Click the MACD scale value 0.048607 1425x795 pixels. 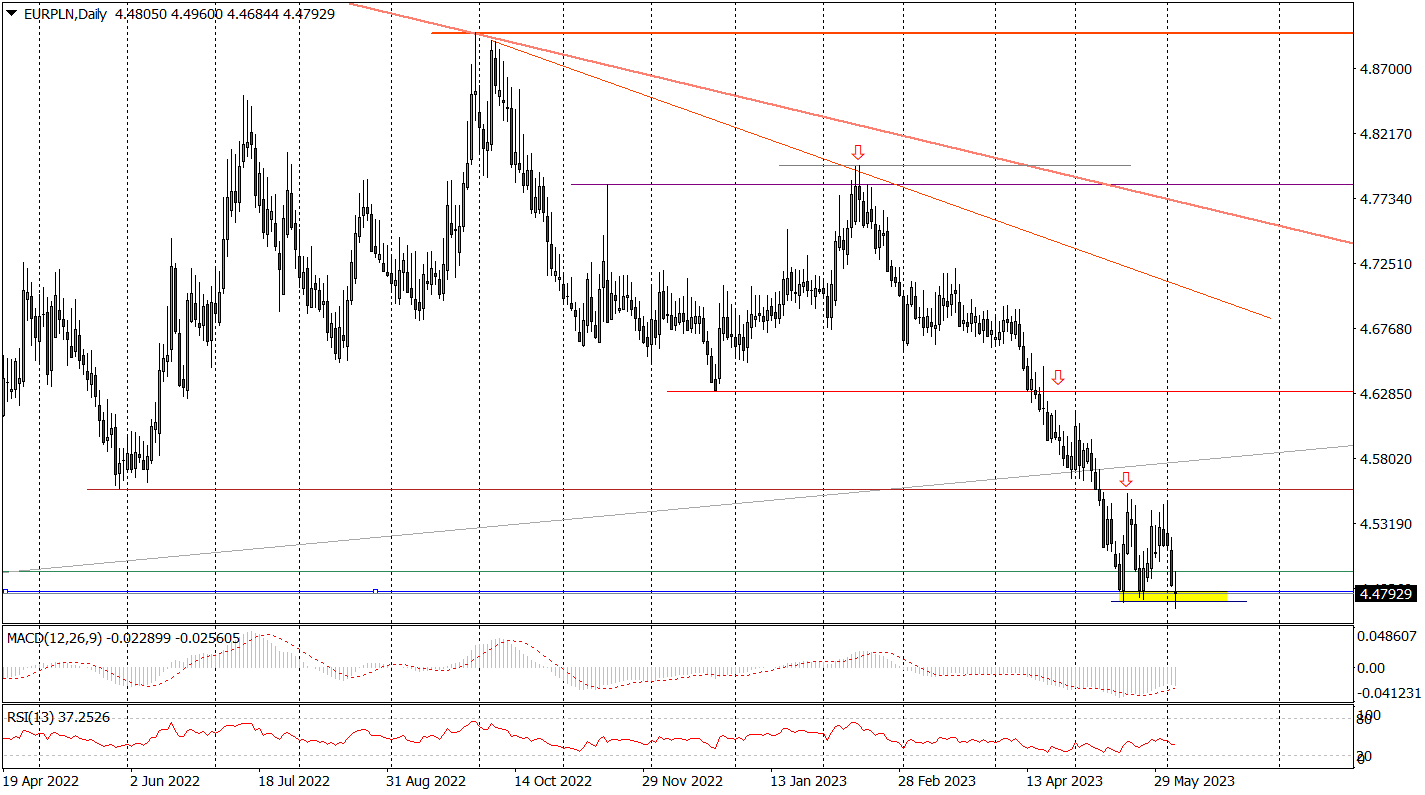[1385, 635]
